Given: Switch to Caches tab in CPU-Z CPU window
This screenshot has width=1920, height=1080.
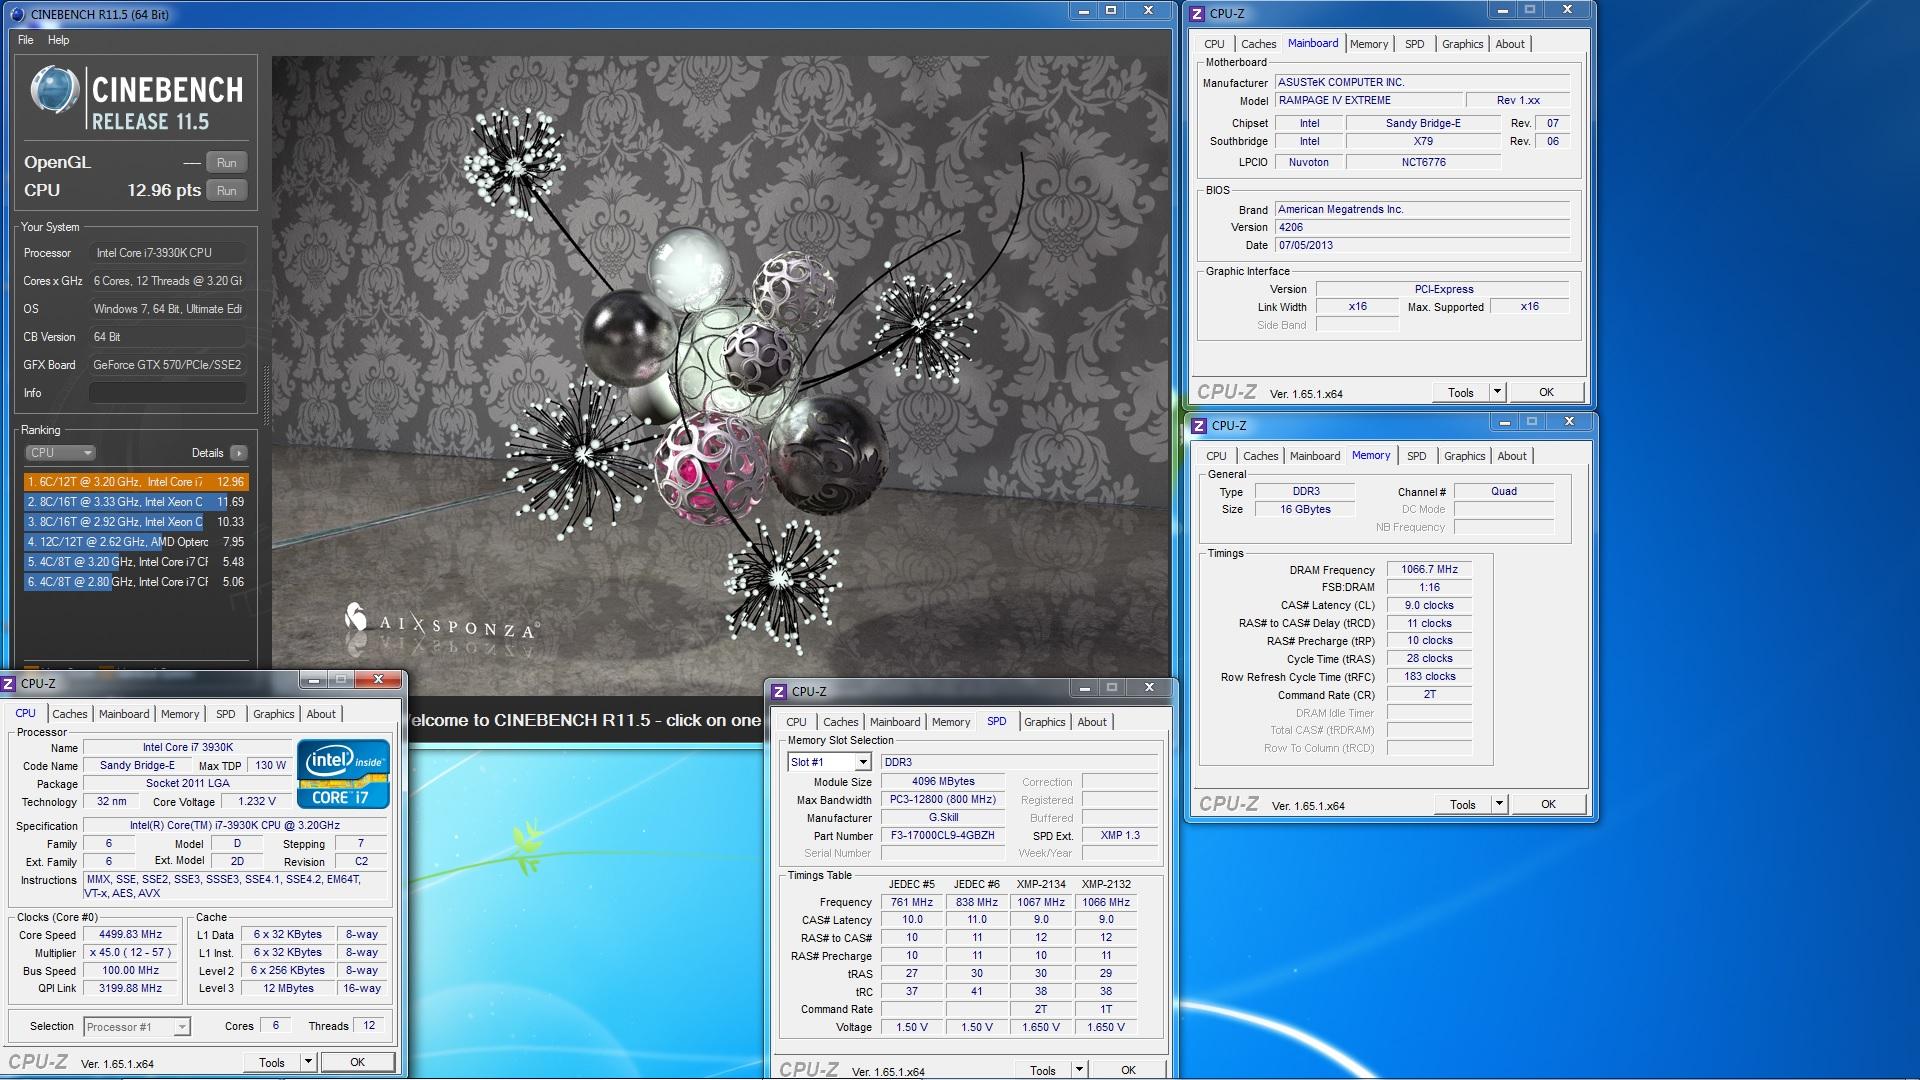Looking at the screenshot, I should click(70, 714).
